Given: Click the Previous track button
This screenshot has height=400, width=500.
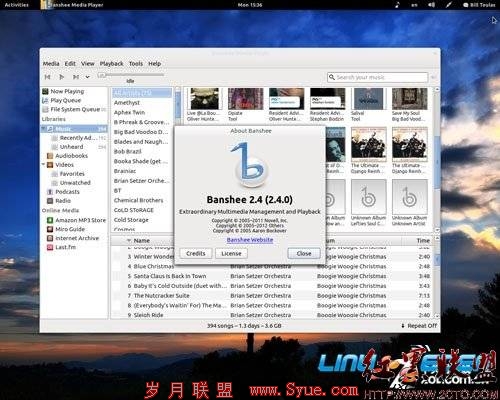Looking at the screenshot, I should (x=47, y=77).
